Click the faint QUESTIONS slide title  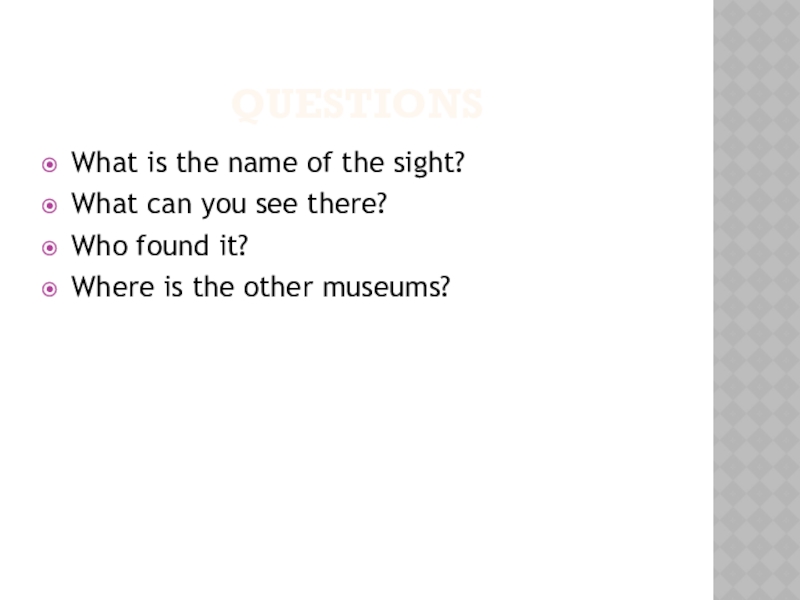point(357,104)
